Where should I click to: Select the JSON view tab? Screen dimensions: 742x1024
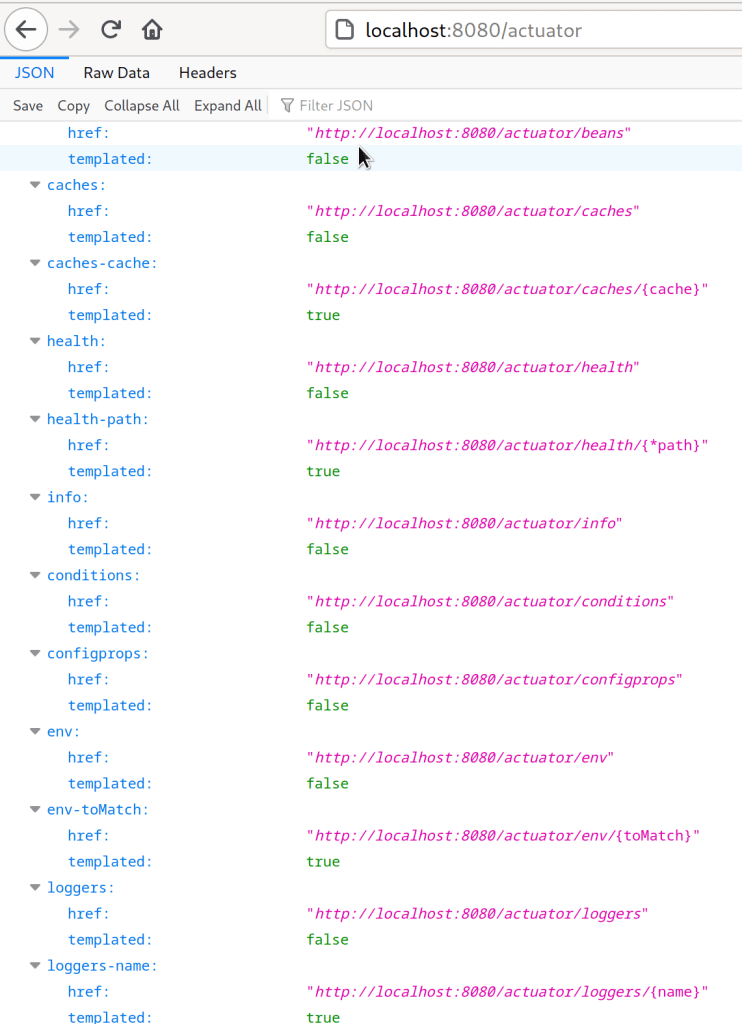pyautogui.click(x=34, y=72)
